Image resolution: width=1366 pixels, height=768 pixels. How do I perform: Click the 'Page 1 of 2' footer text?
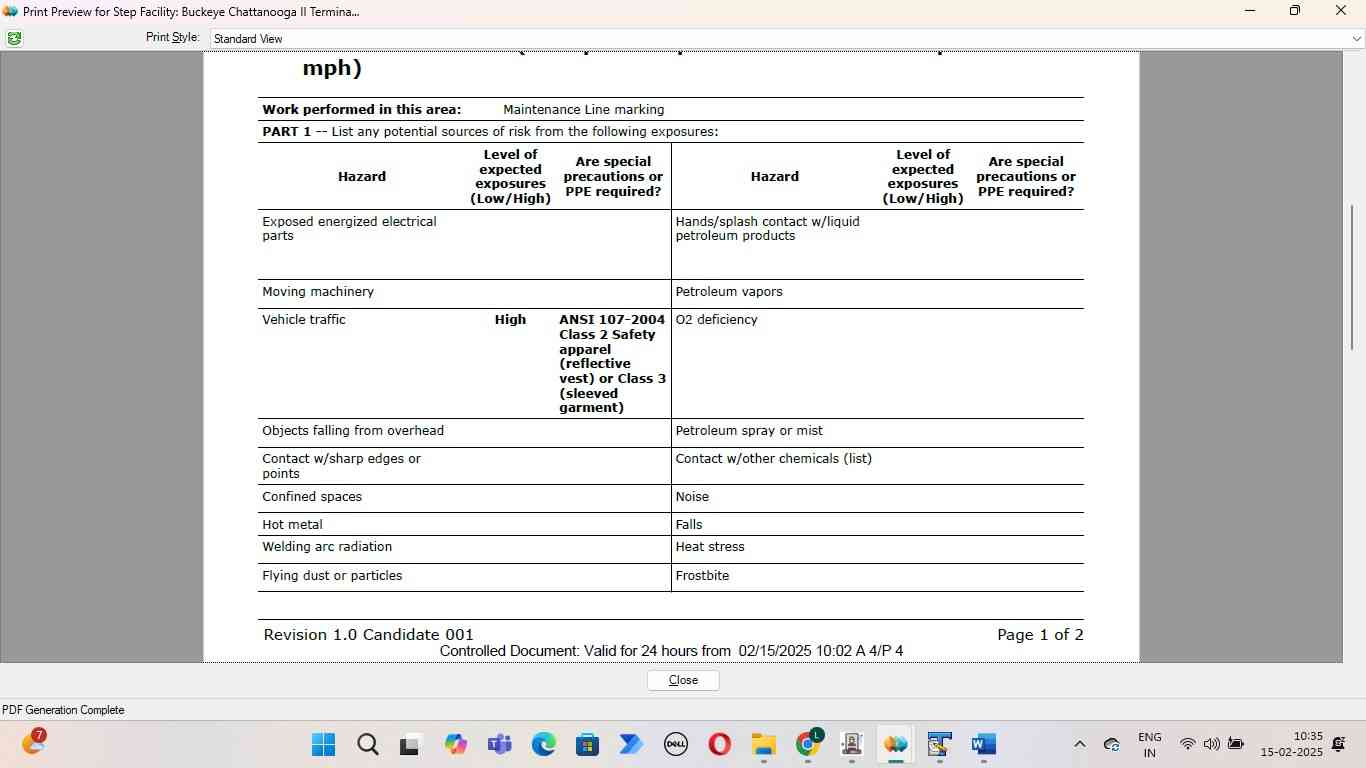[x=1040, y=635]
